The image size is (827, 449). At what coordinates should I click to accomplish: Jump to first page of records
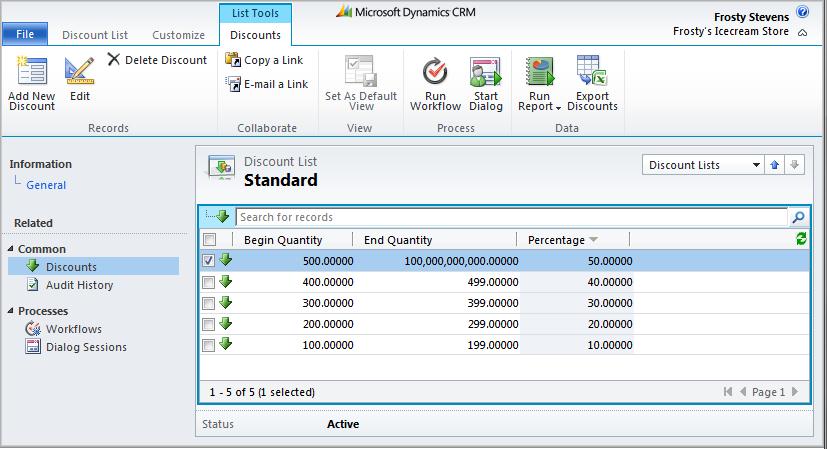[x=728, y=391]
